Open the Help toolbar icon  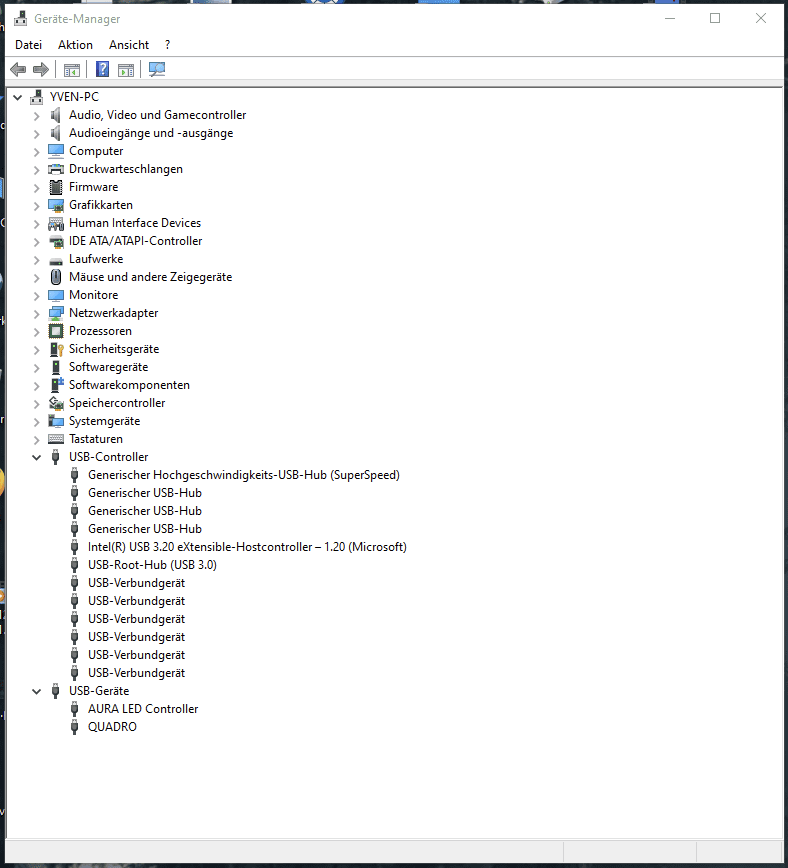(102, 70)
